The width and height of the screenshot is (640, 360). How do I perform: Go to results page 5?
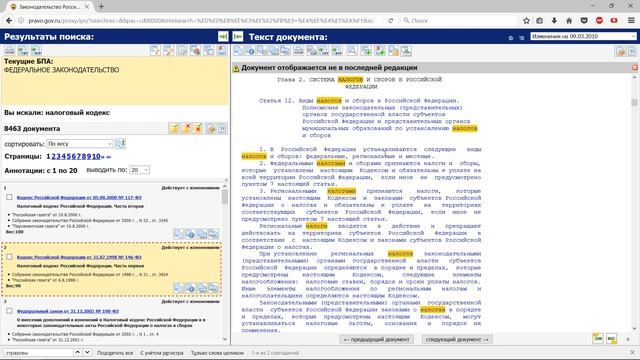[69, 156]
